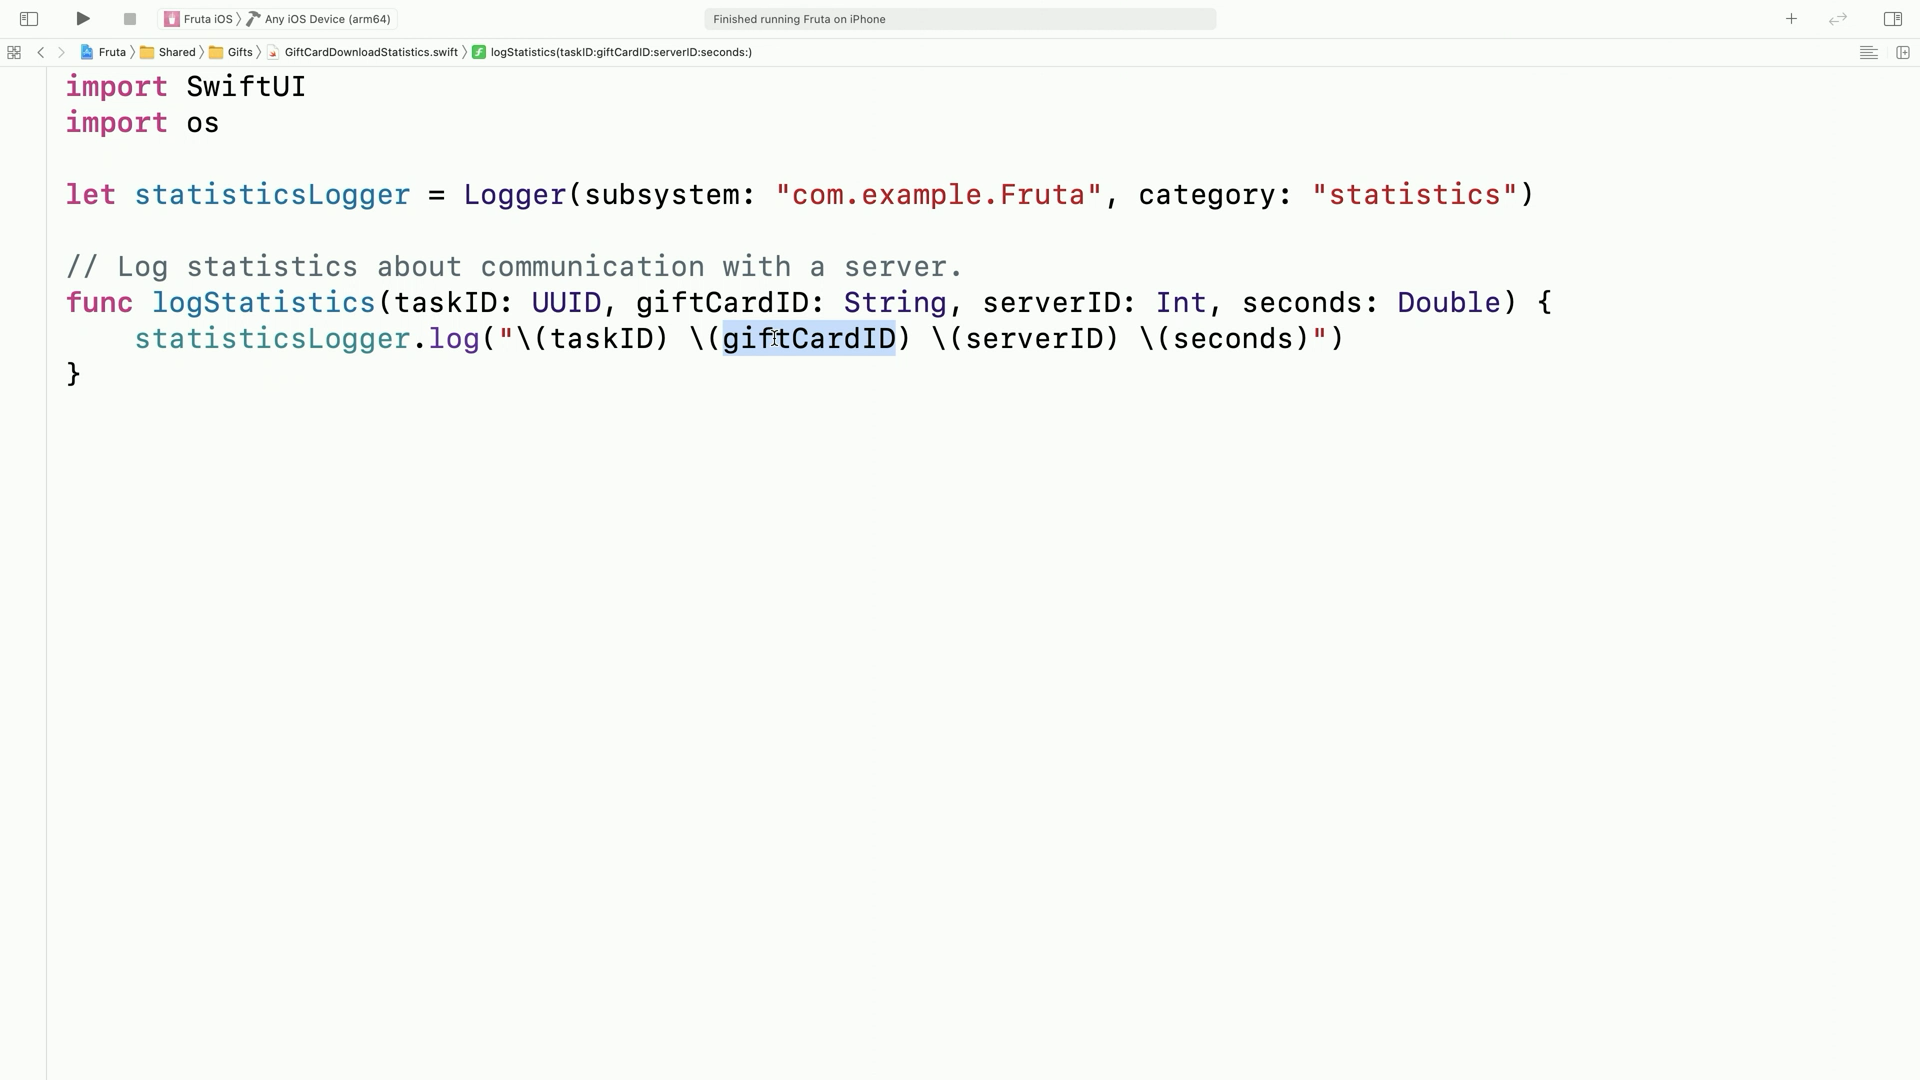Open logStatistics function breadcrumb
This screenshot has height=1080, width=1920.
point(612,52)
